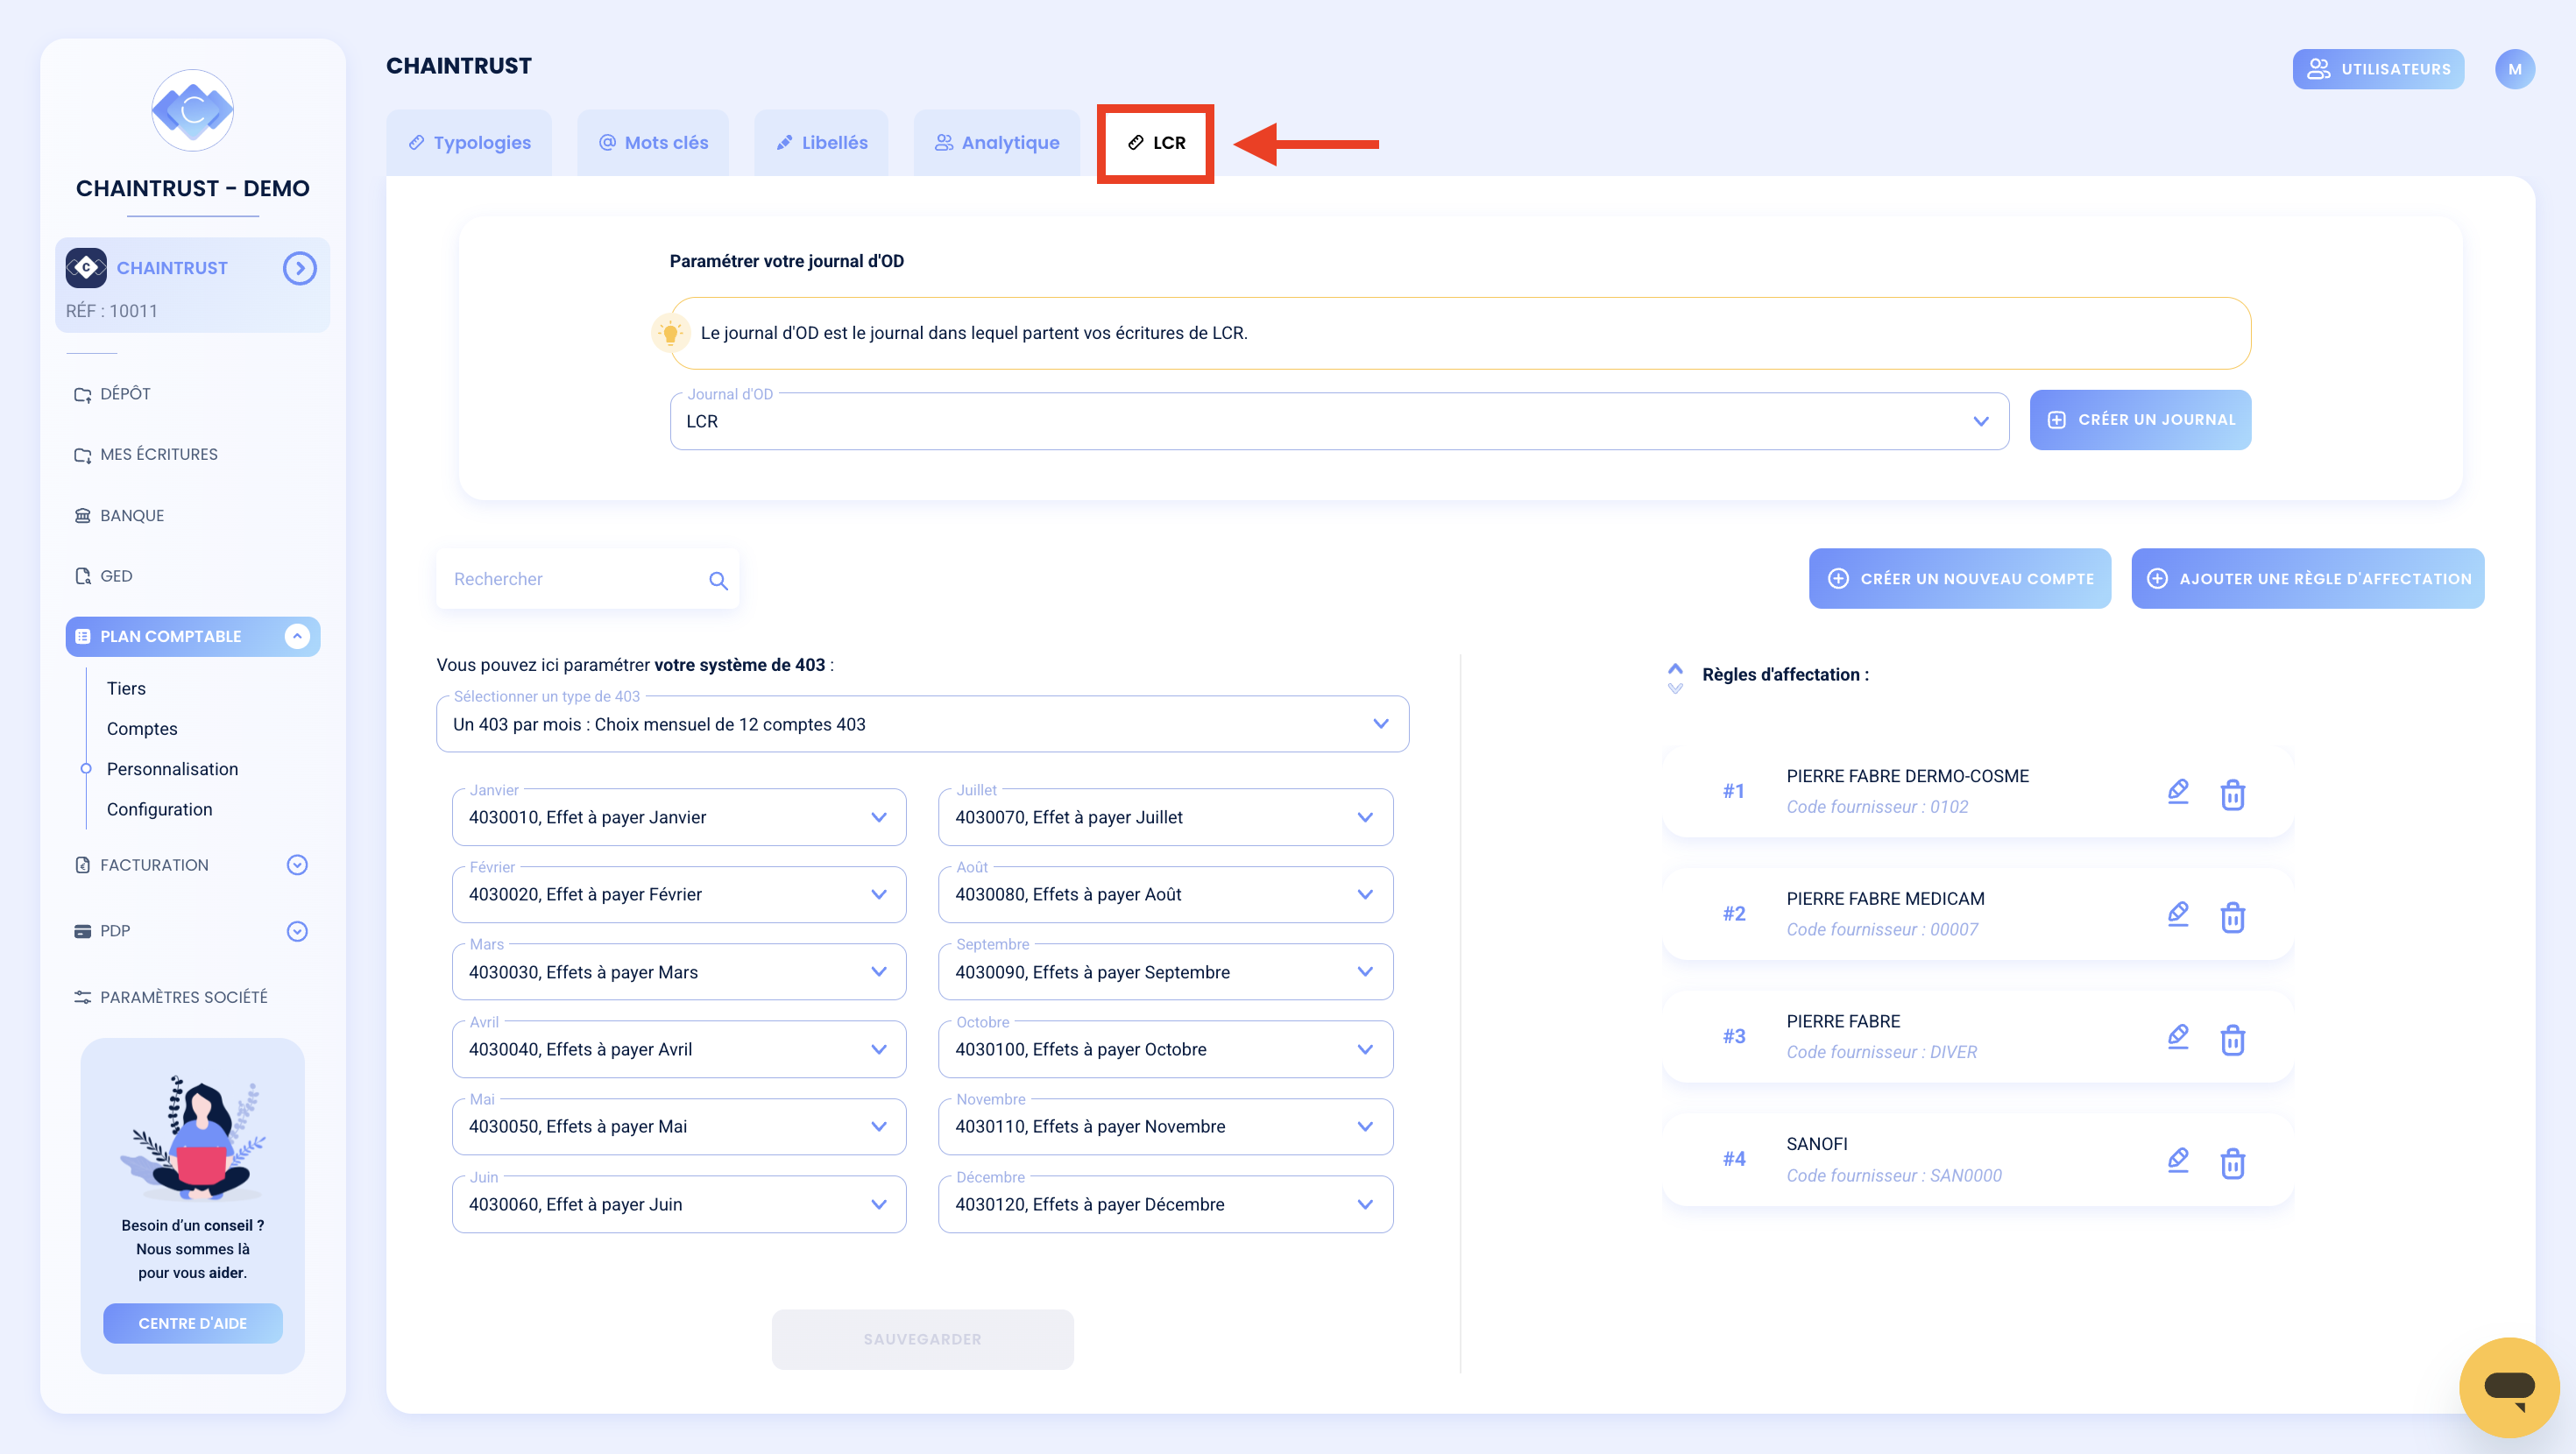
Task: Open the Septembre account dropdown
Action: [x=1165, y=972]
